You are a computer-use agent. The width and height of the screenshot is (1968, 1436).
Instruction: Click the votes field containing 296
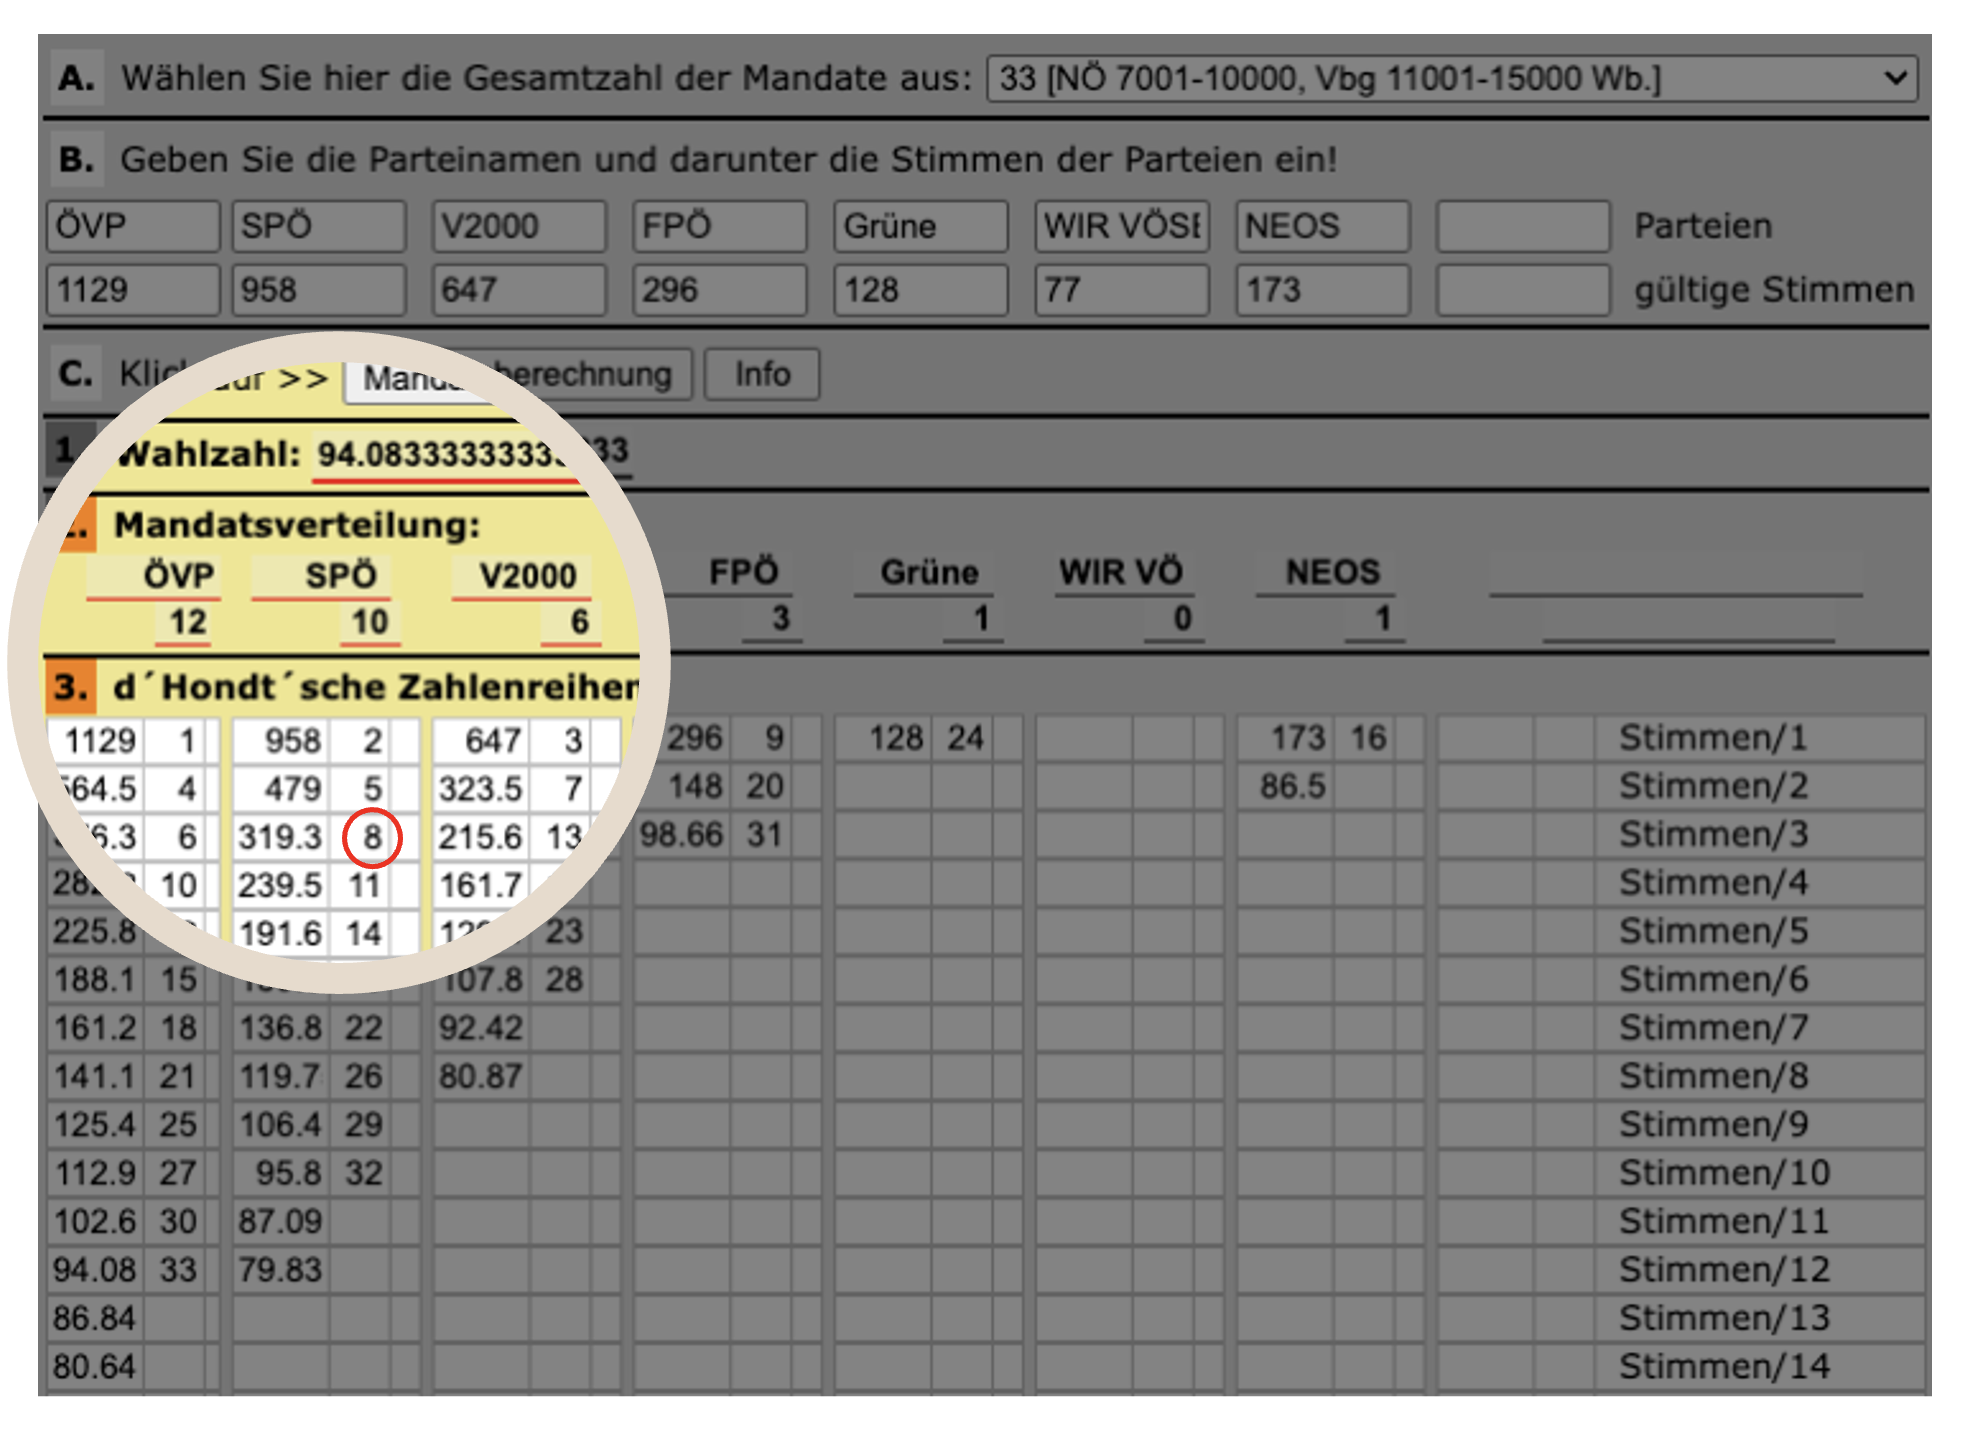tap(719, 290)
